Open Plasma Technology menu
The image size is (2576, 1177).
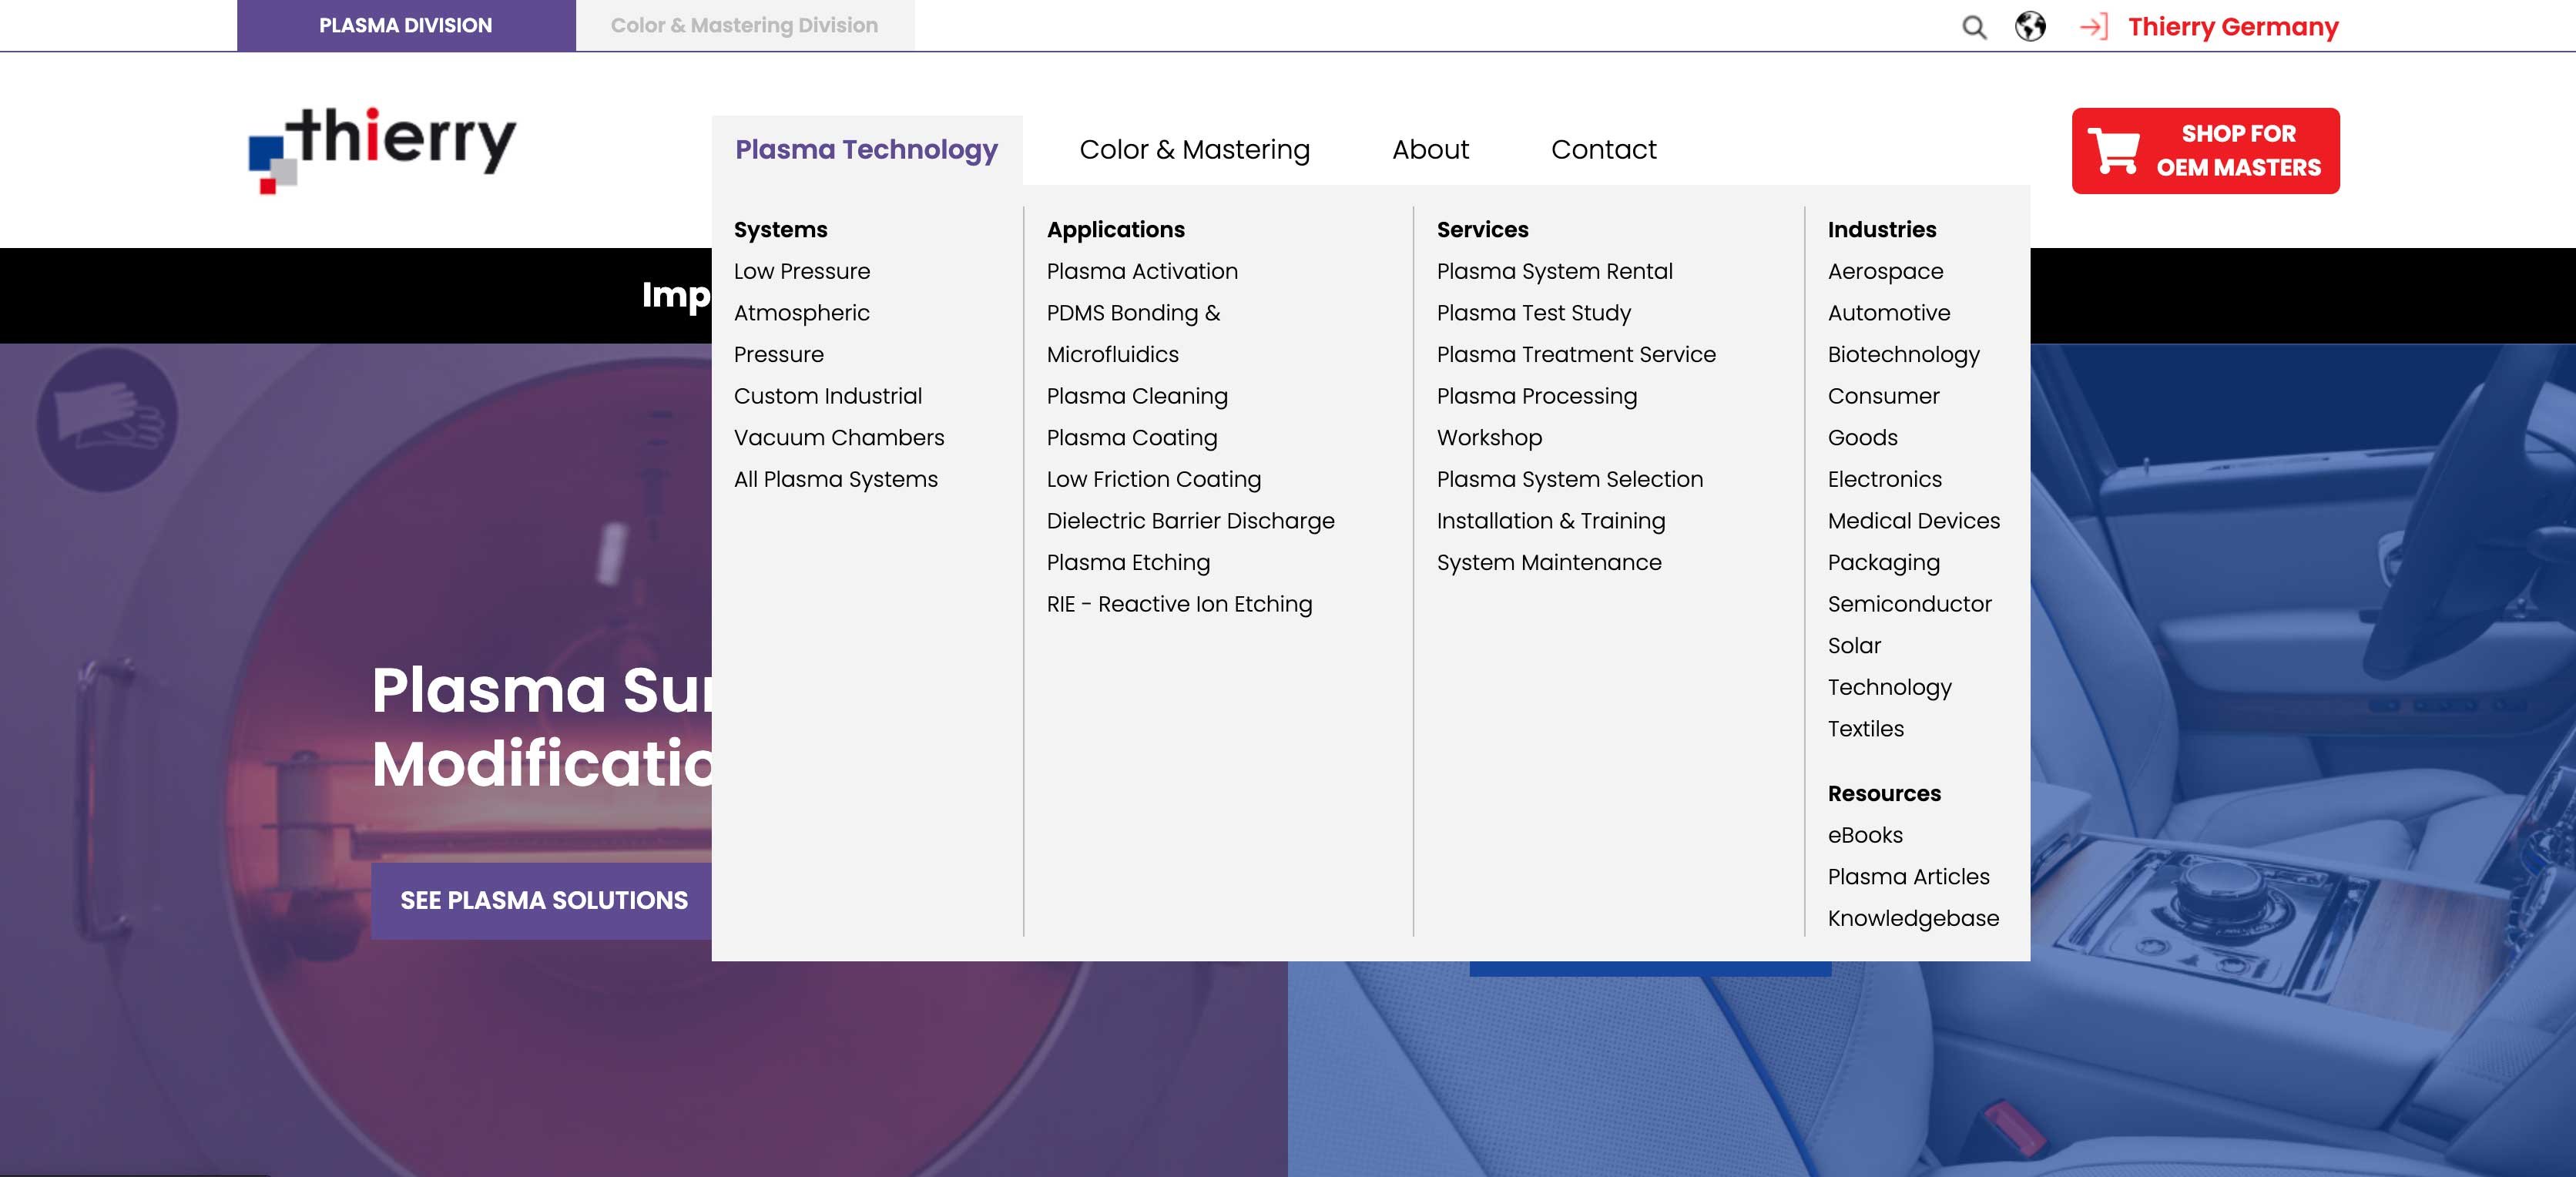point(866,149)
